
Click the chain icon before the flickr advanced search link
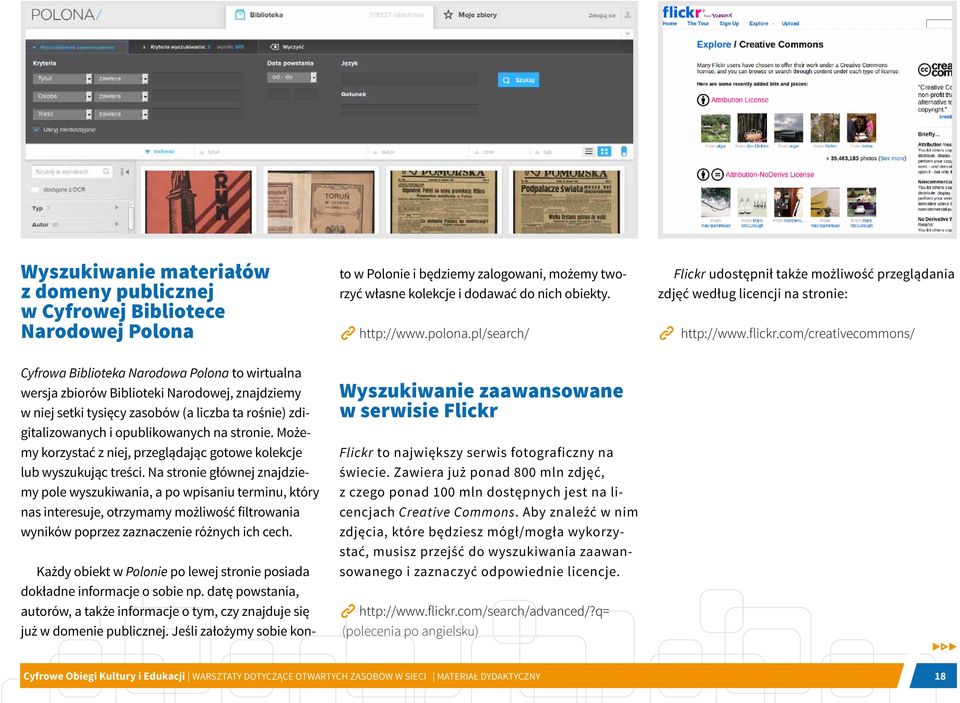pos(348,611)
